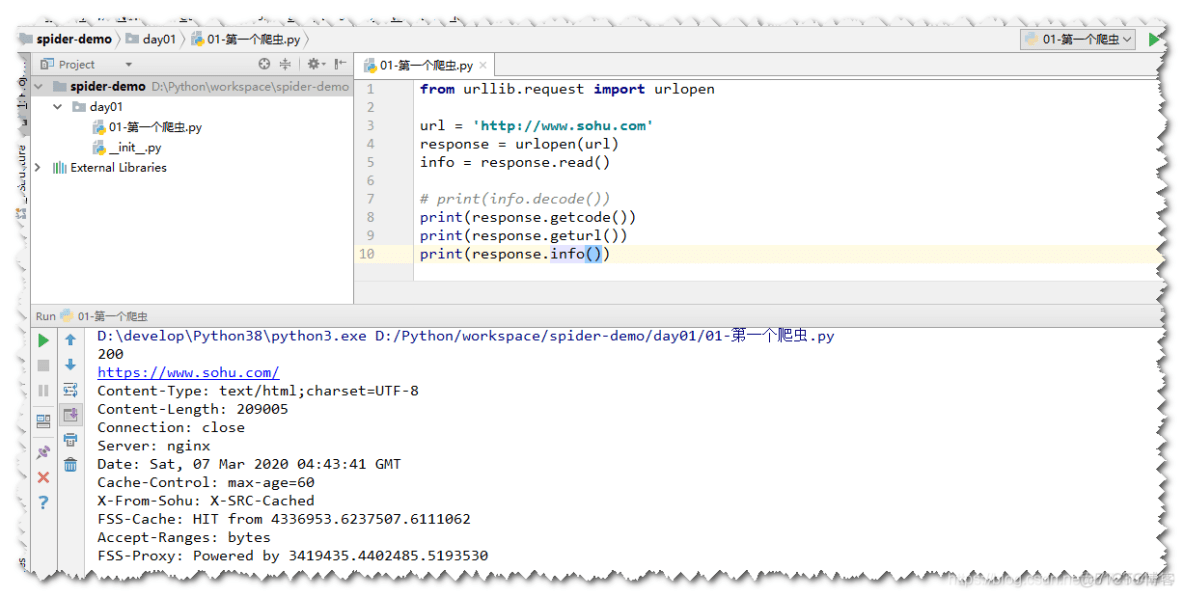Pin the Run tab with the pin icon

coord(44,453)
